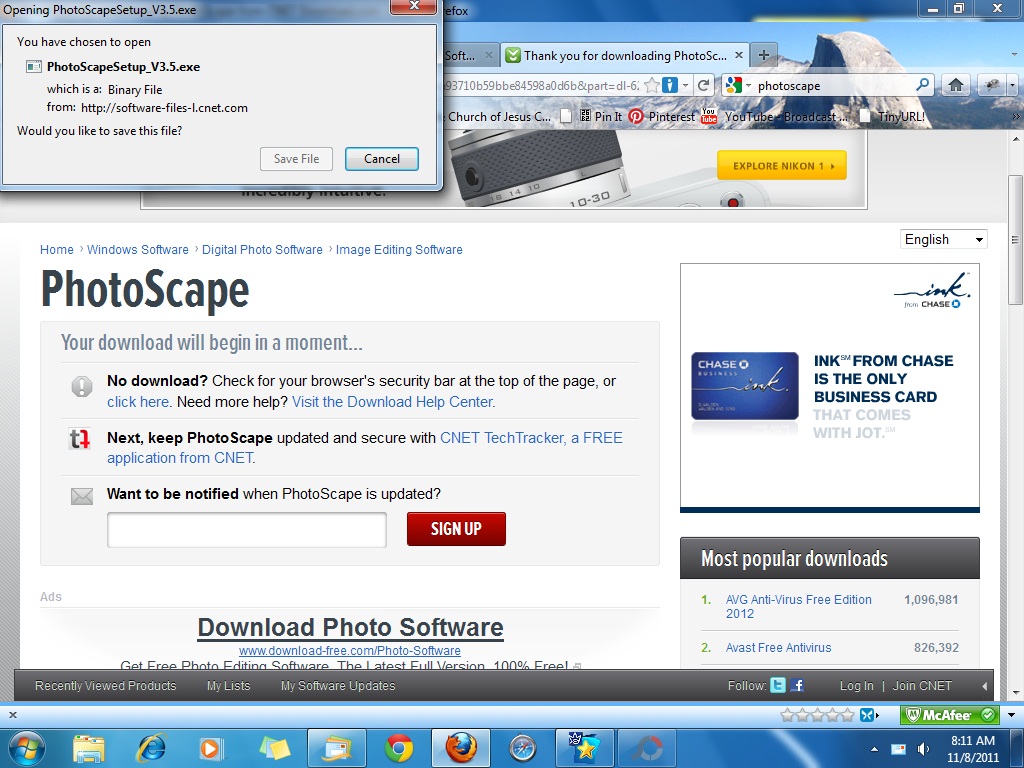This screenshot has height=768, width=1024.
Task: Click in the photoscape search box
Action: [833, 86]
